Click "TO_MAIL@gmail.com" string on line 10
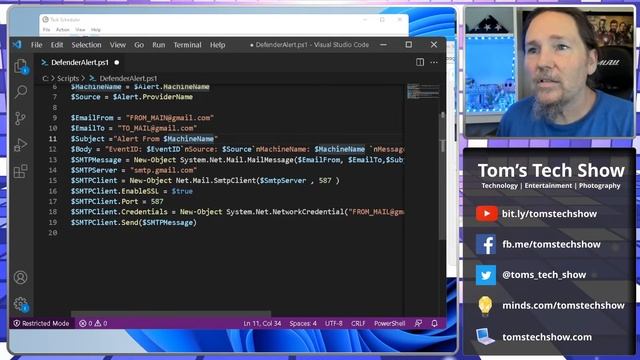 pos(157,128)
